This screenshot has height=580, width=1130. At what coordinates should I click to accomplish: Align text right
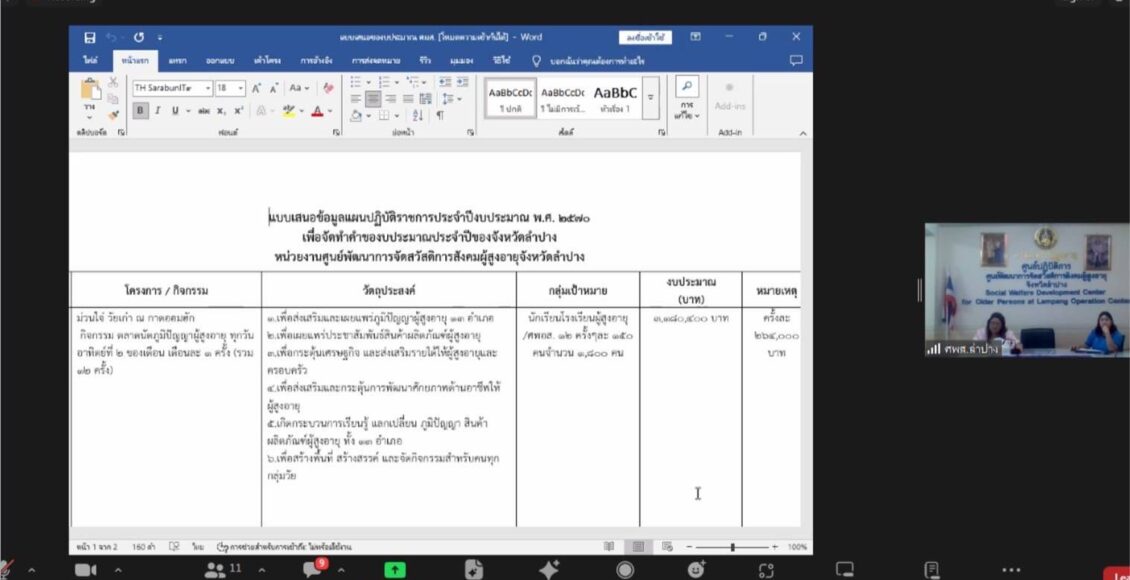(x=391, y=99)
